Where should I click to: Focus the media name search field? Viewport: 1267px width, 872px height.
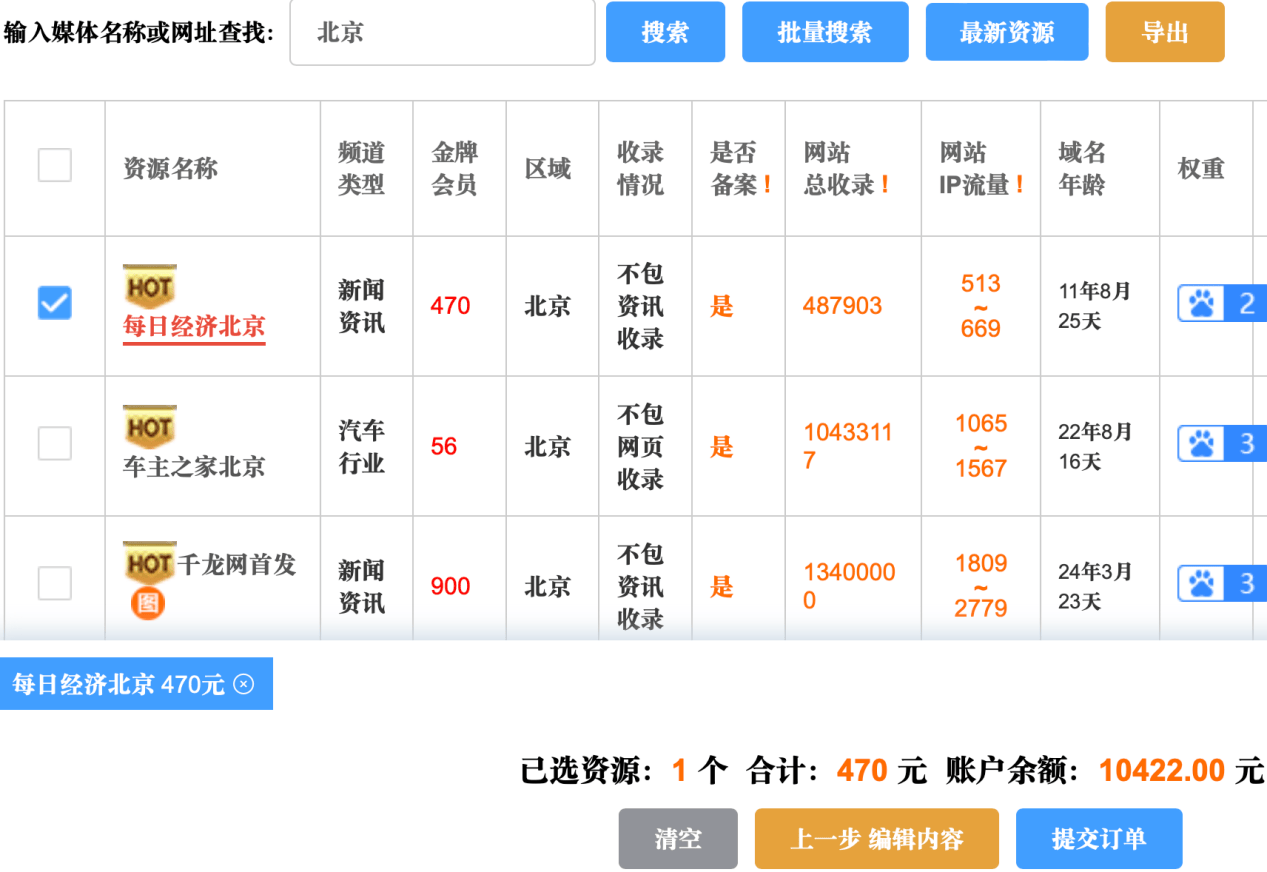coord(443,32)
